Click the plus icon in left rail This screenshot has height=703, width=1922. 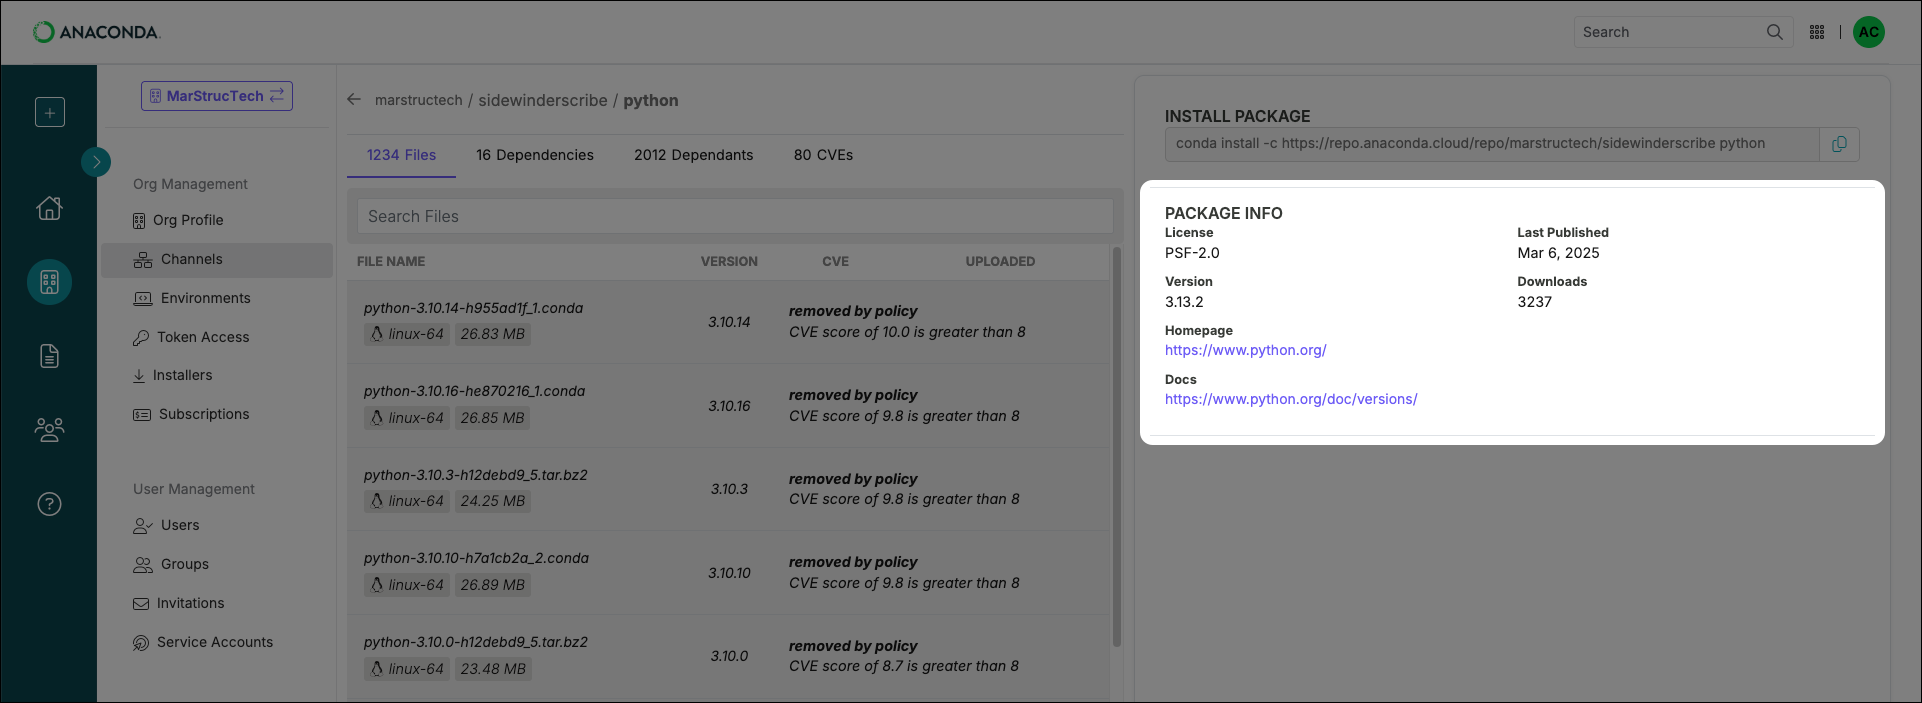[x=50, y=112]
